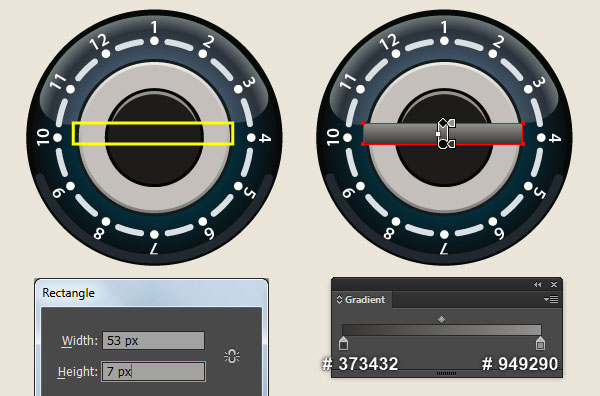Click the gradient annotator circle endpoint
The width and height of the screenshot is (600, 396).
[x=443, y=144]
